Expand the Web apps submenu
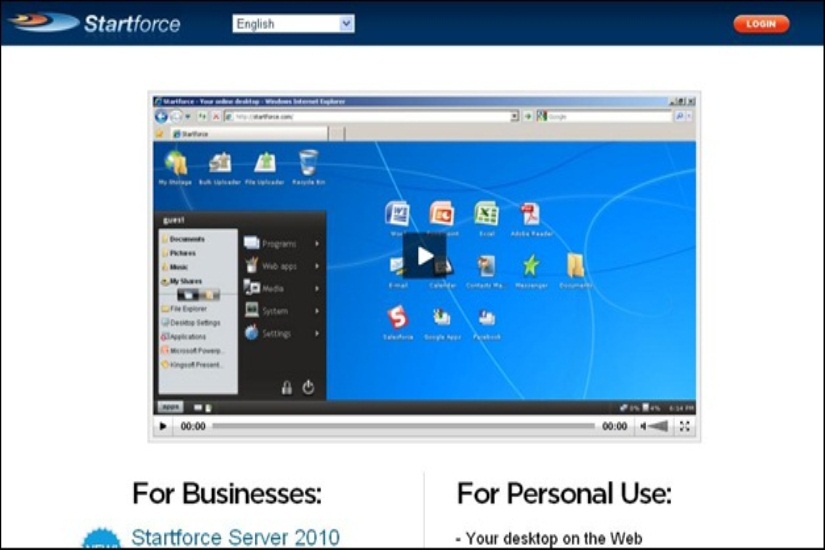825x550 pixels. (x=281, y=266)
